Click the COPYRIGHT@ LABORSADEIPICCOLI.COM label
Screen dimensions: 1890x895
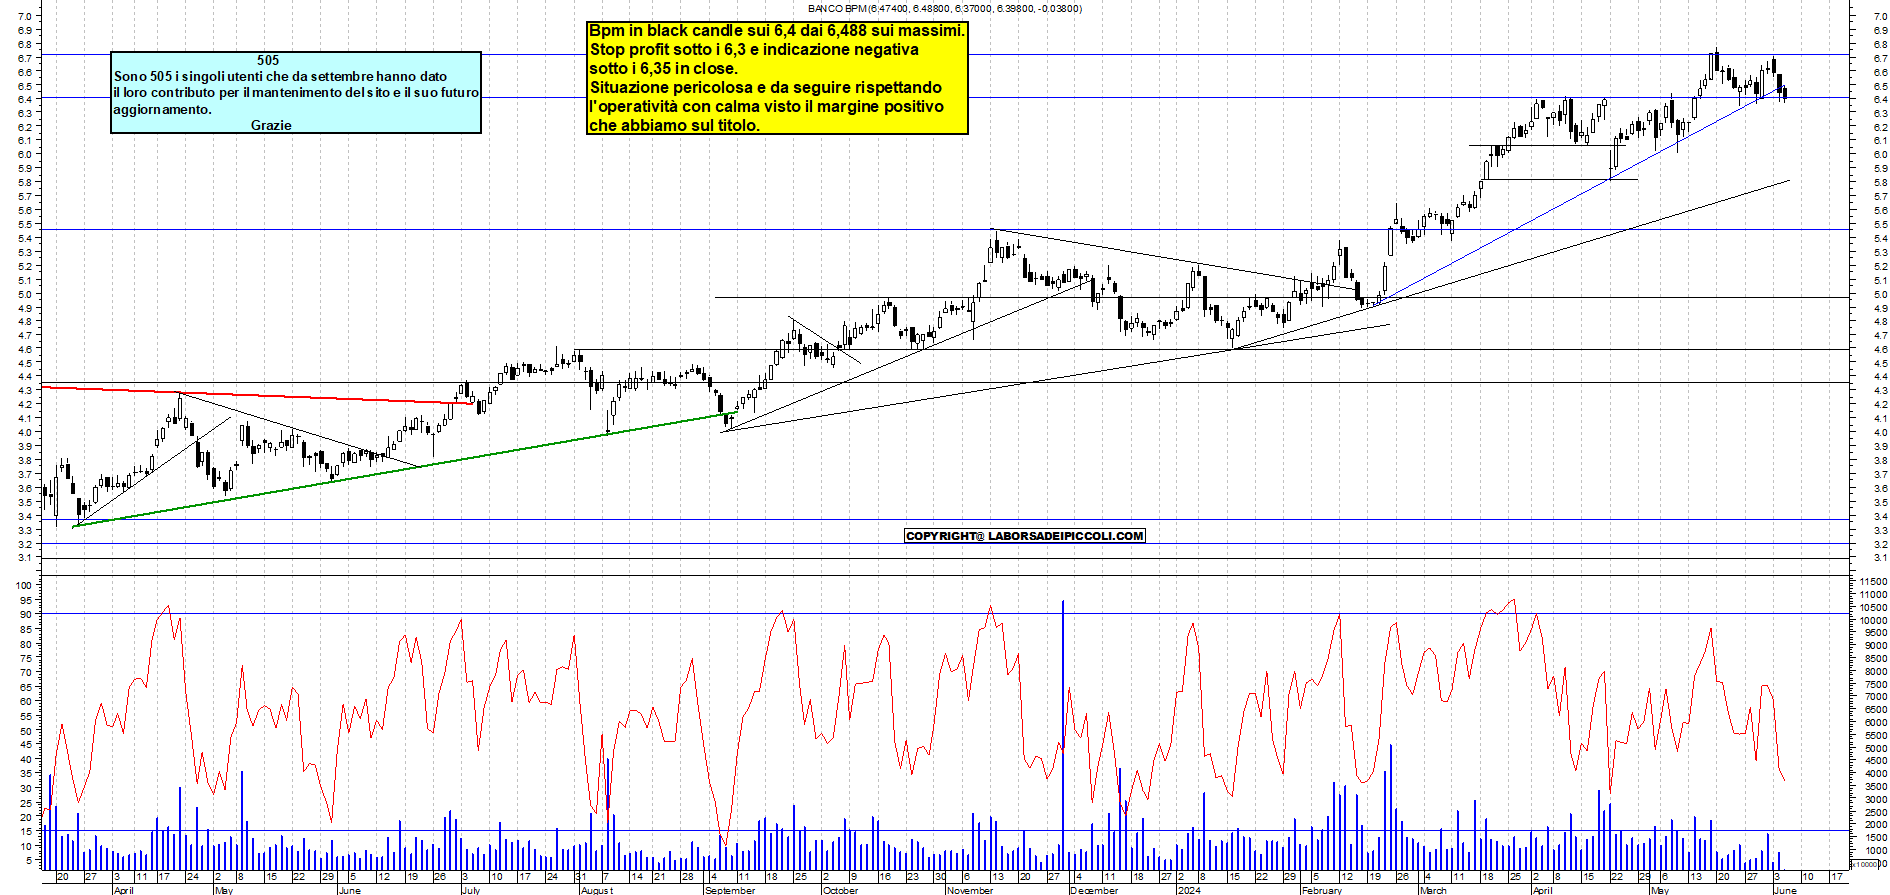tap(1024, 536)
